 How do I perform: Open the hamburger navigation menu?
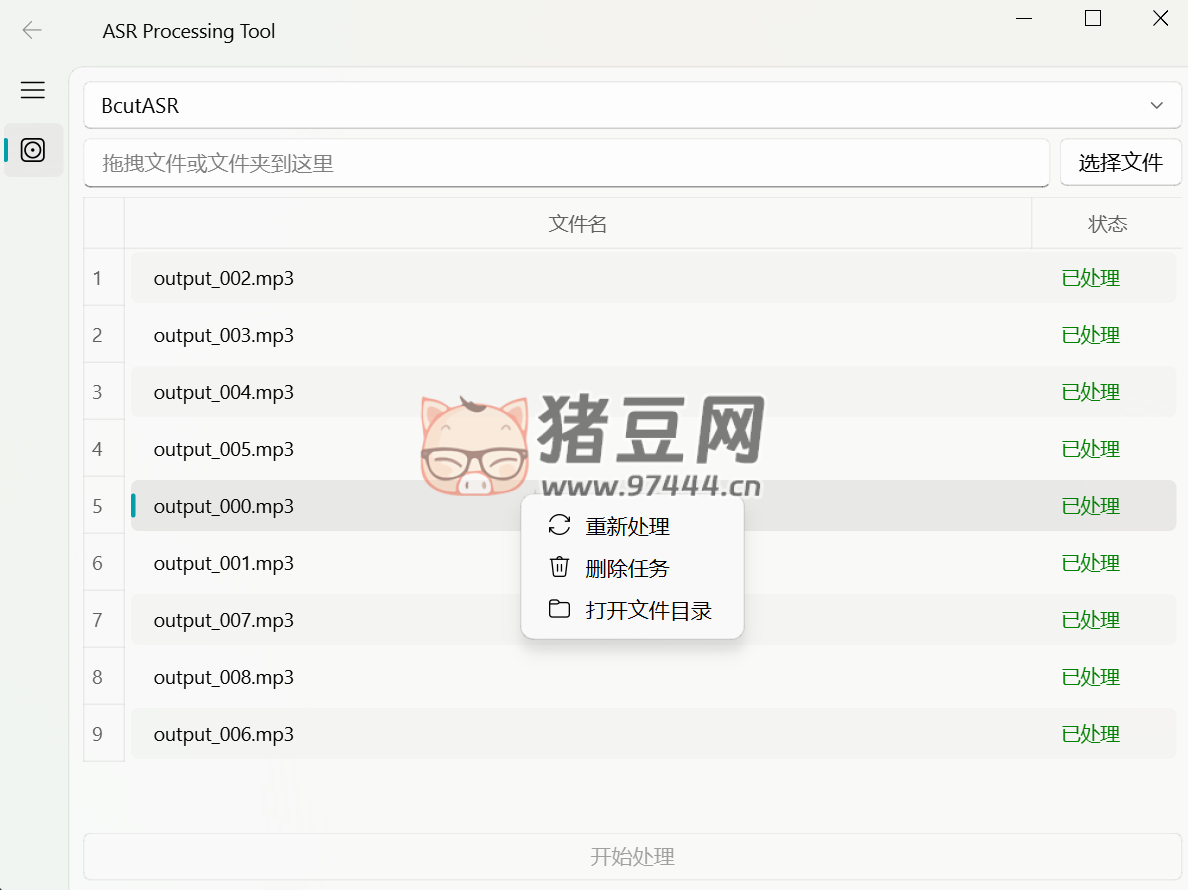pos(33,90)
